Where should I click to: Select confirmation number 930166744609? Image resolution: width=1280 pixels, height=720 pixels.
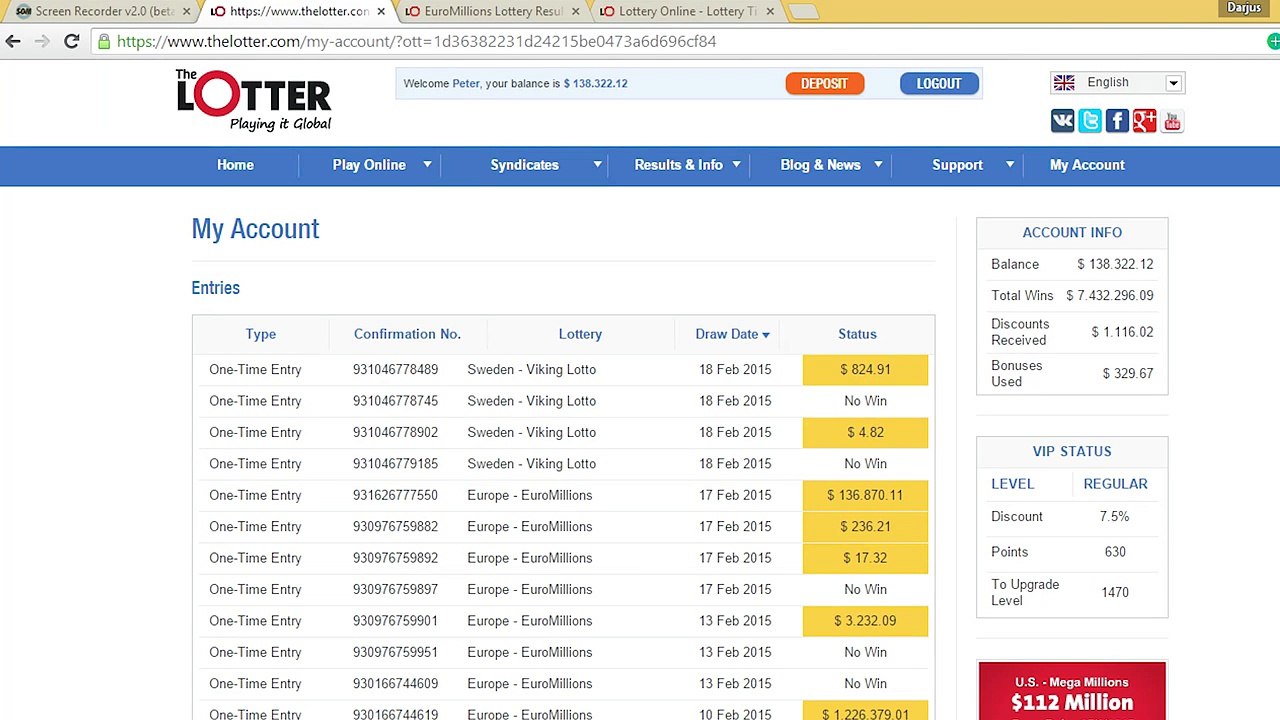coord(395,684)
